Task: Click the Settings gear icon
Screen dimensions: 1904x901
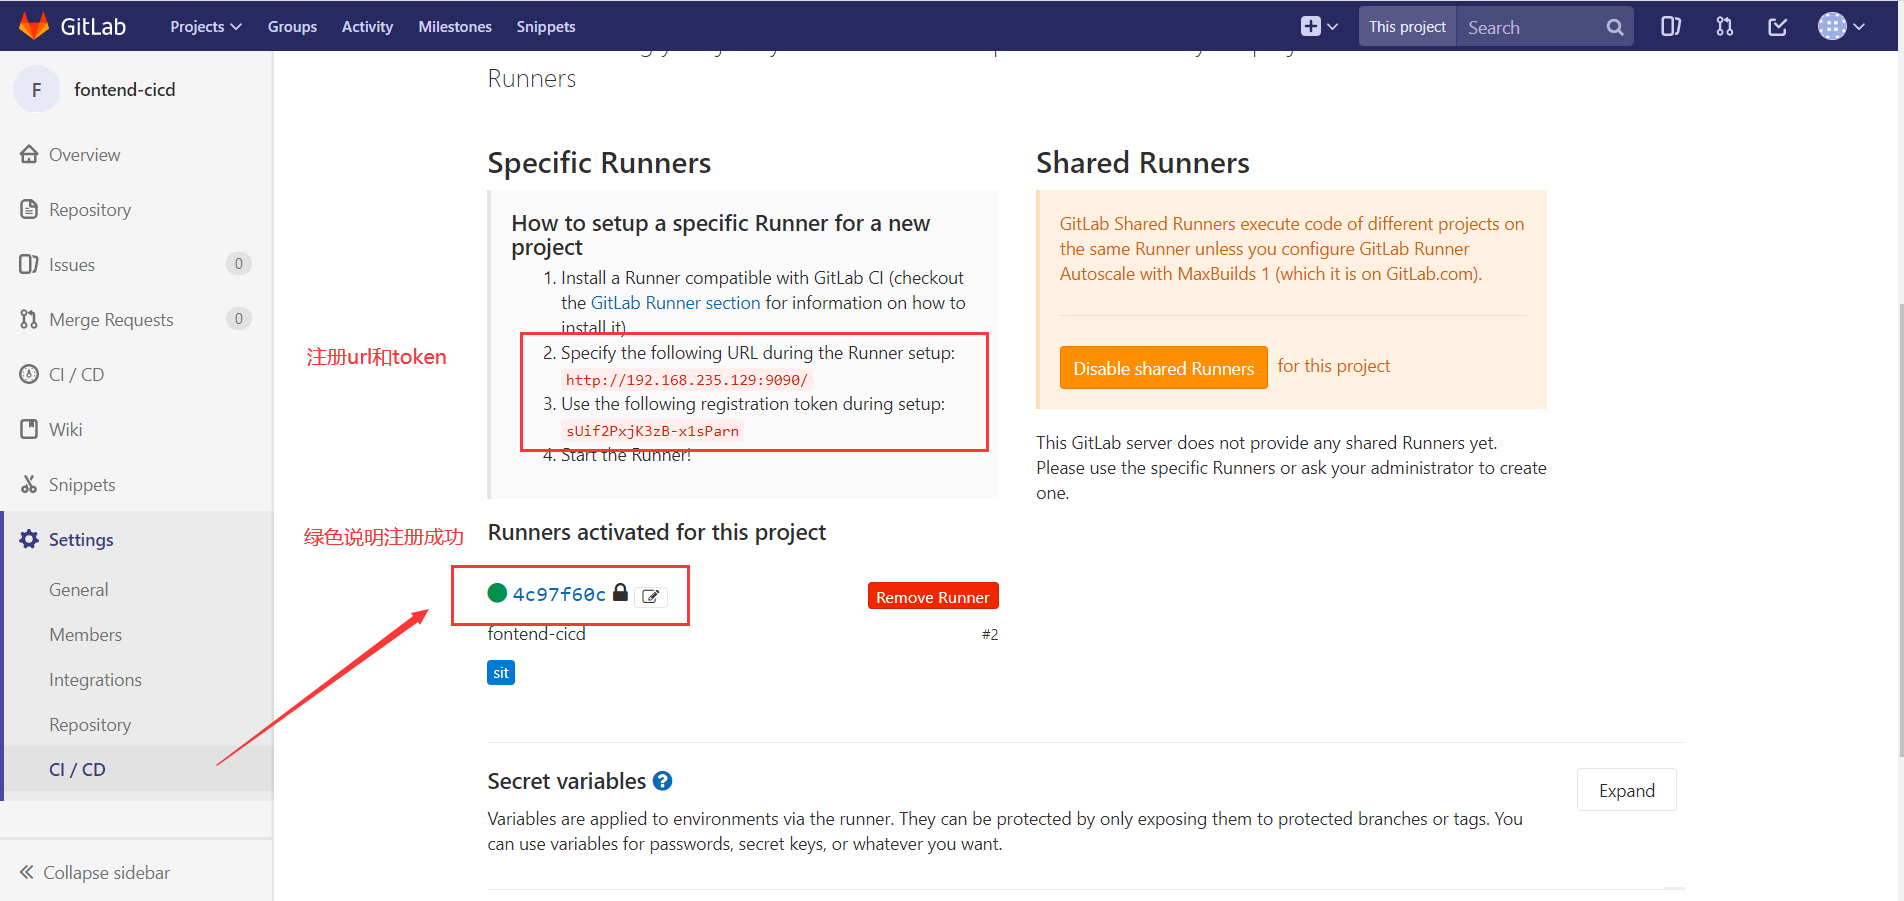Action: coord(29,539)
